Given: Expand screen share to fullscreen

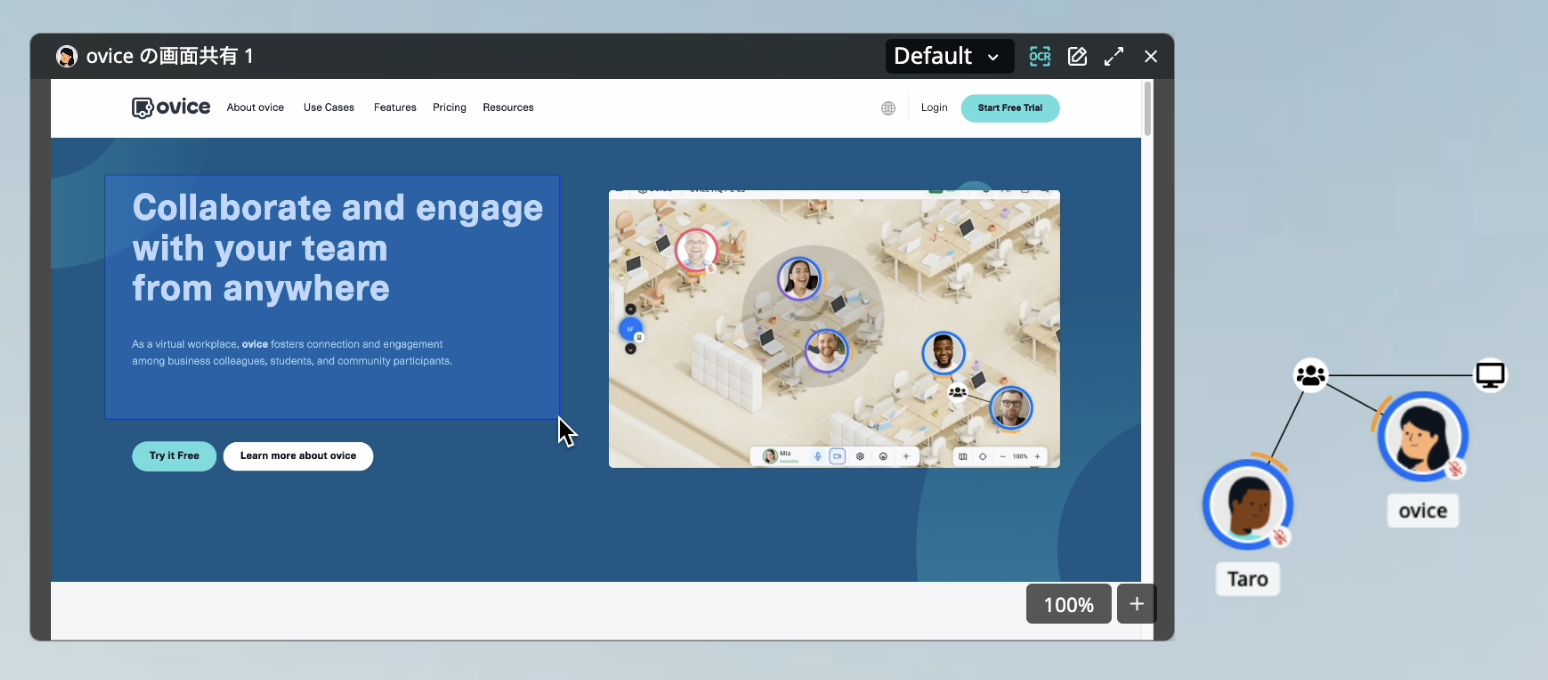Looking at the screenshot, I should click(1114, 57).
